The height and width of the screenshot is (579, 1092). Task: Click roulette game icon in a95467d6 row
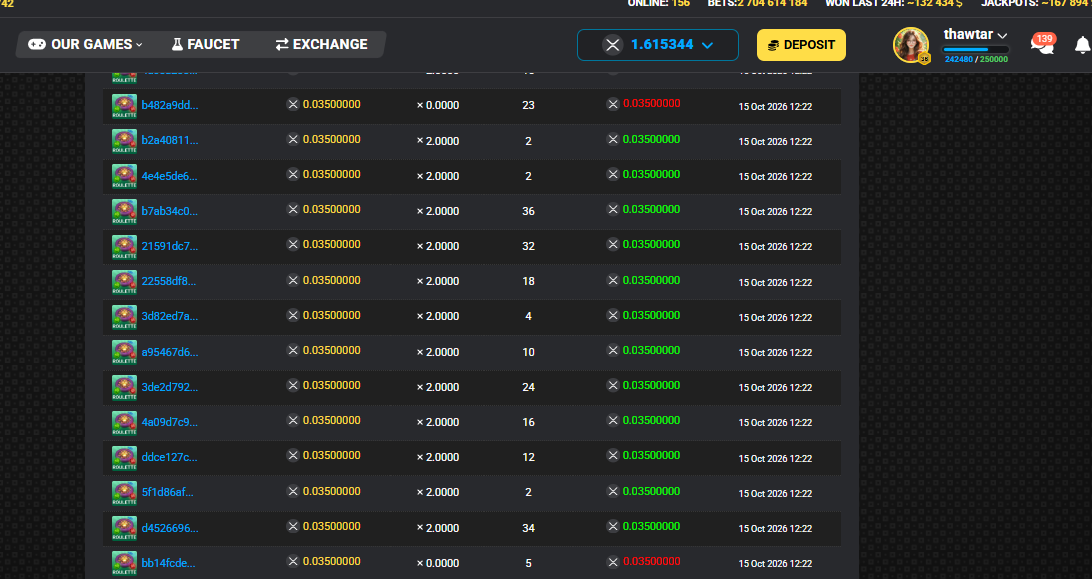pos(125,352)
